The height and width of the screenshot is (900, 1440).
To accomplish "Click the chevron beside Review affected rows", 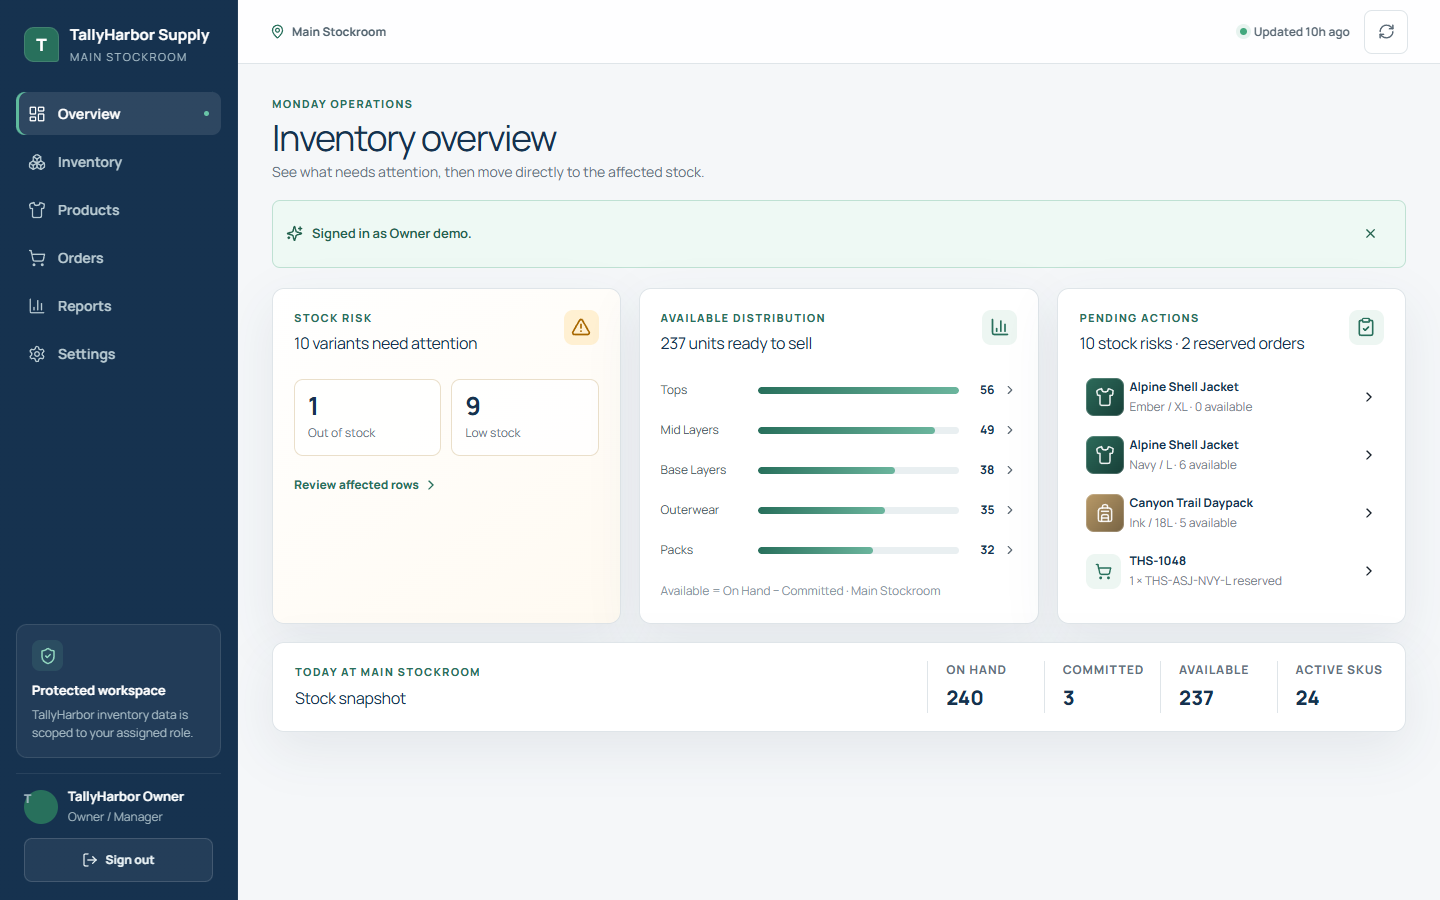I will (x=431, y=485).
